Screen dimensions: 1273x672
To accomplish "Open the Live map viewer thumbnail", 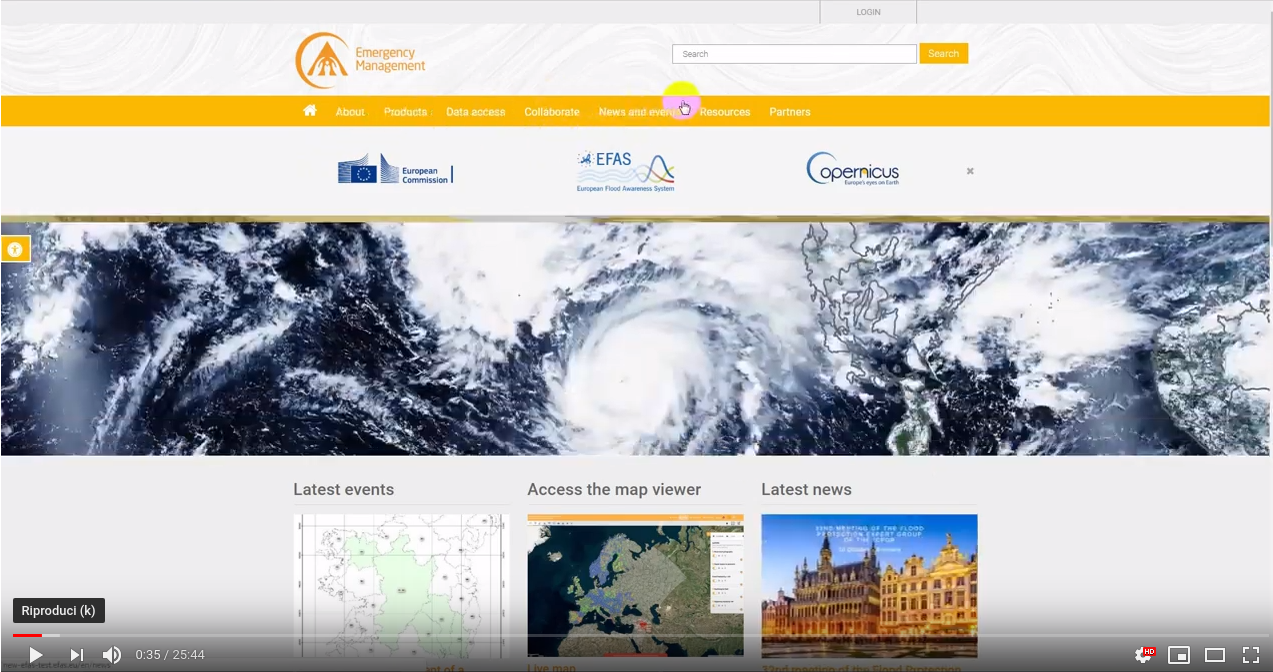I will (635, 585).
